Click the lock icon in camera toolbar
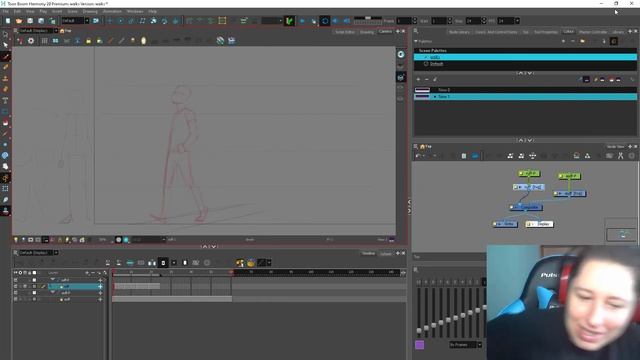The height and width of the screenshot is (360, 640). tap(88, 41)
